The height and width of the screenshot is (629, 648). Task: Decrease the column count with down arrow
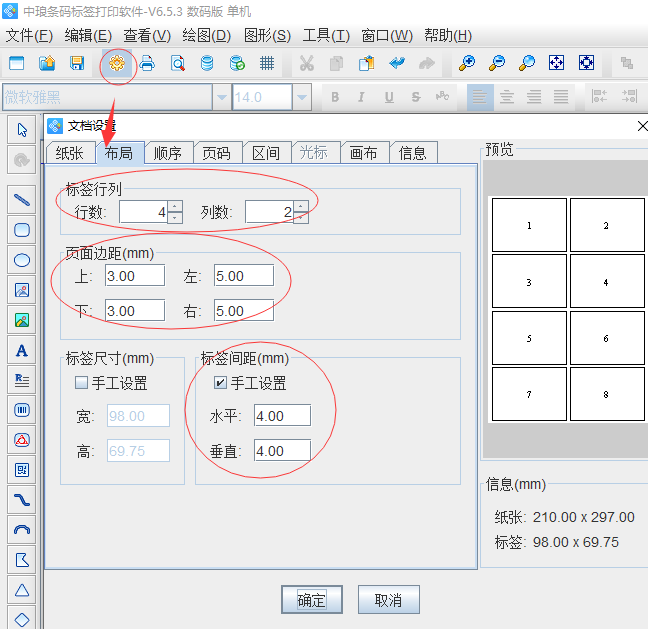301,217
